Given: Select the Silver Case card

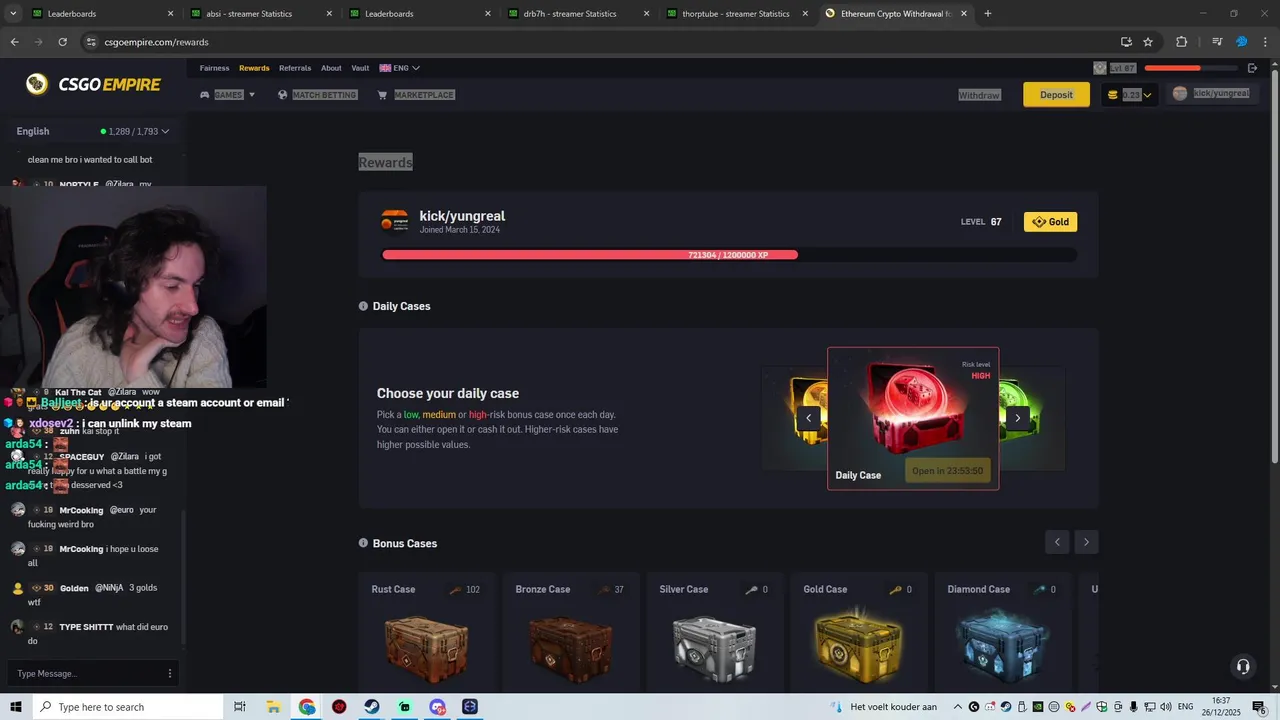Looking at the screenshot, I should (x=714, y=633).
